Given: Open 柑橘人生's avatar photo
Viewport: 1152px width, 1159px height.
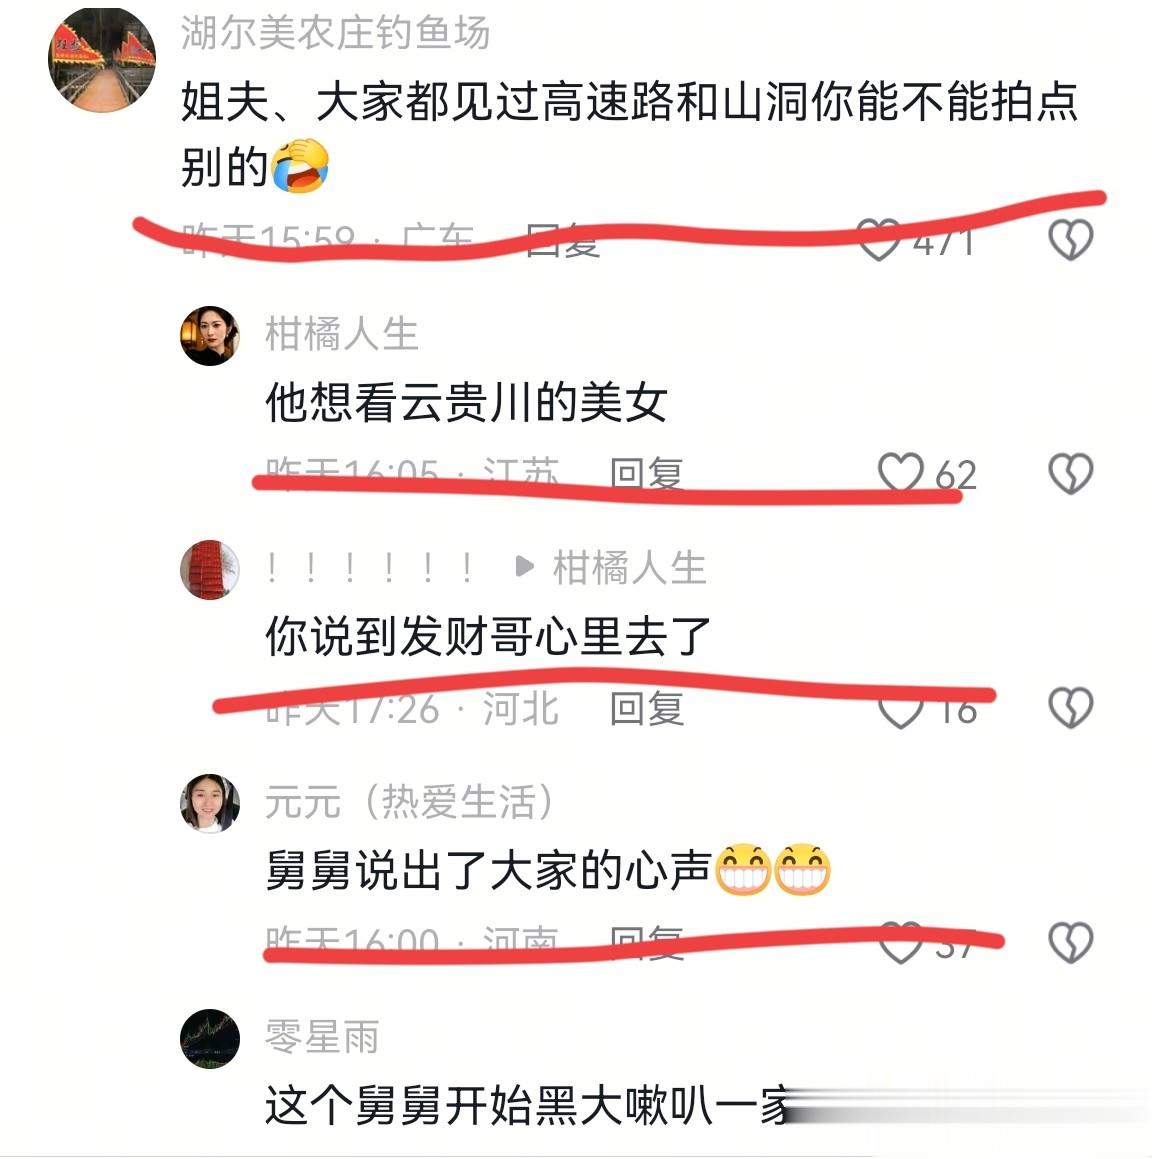Looking at the screenshot, I should click(x=210, y=336).
